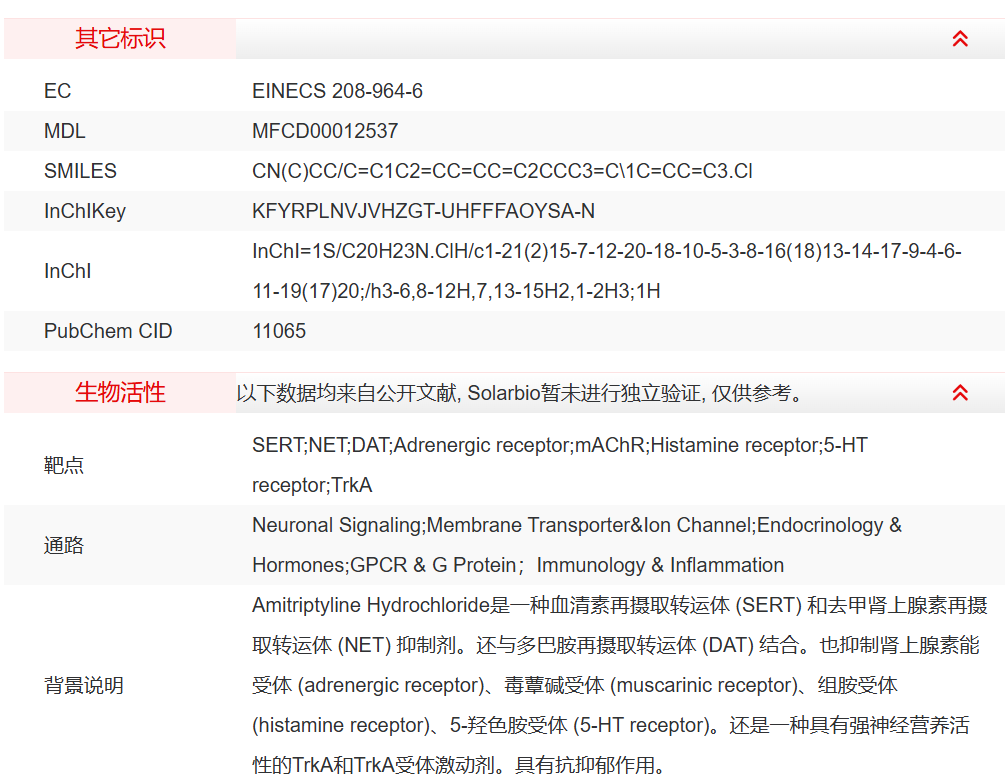The image size is (1005, 777).
Task: Click the EINECS 208-964-6 value
Action: tap(337, 91)
